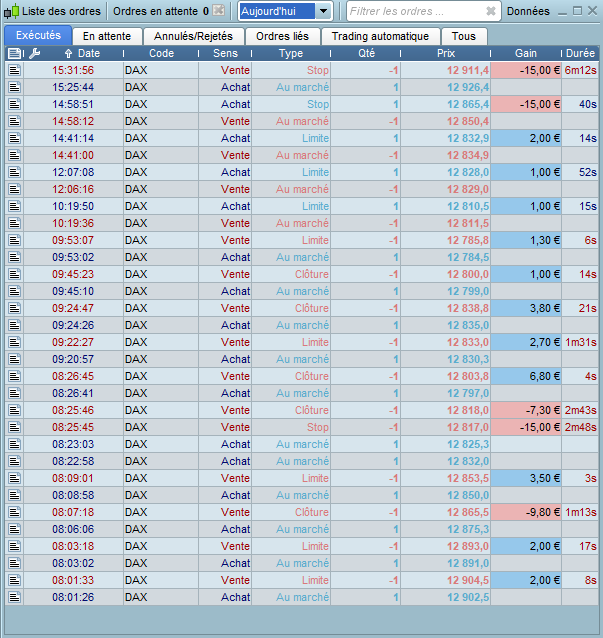Switch to the En attente tab
This screenshot has width=603, height=638.
[107, 36]
